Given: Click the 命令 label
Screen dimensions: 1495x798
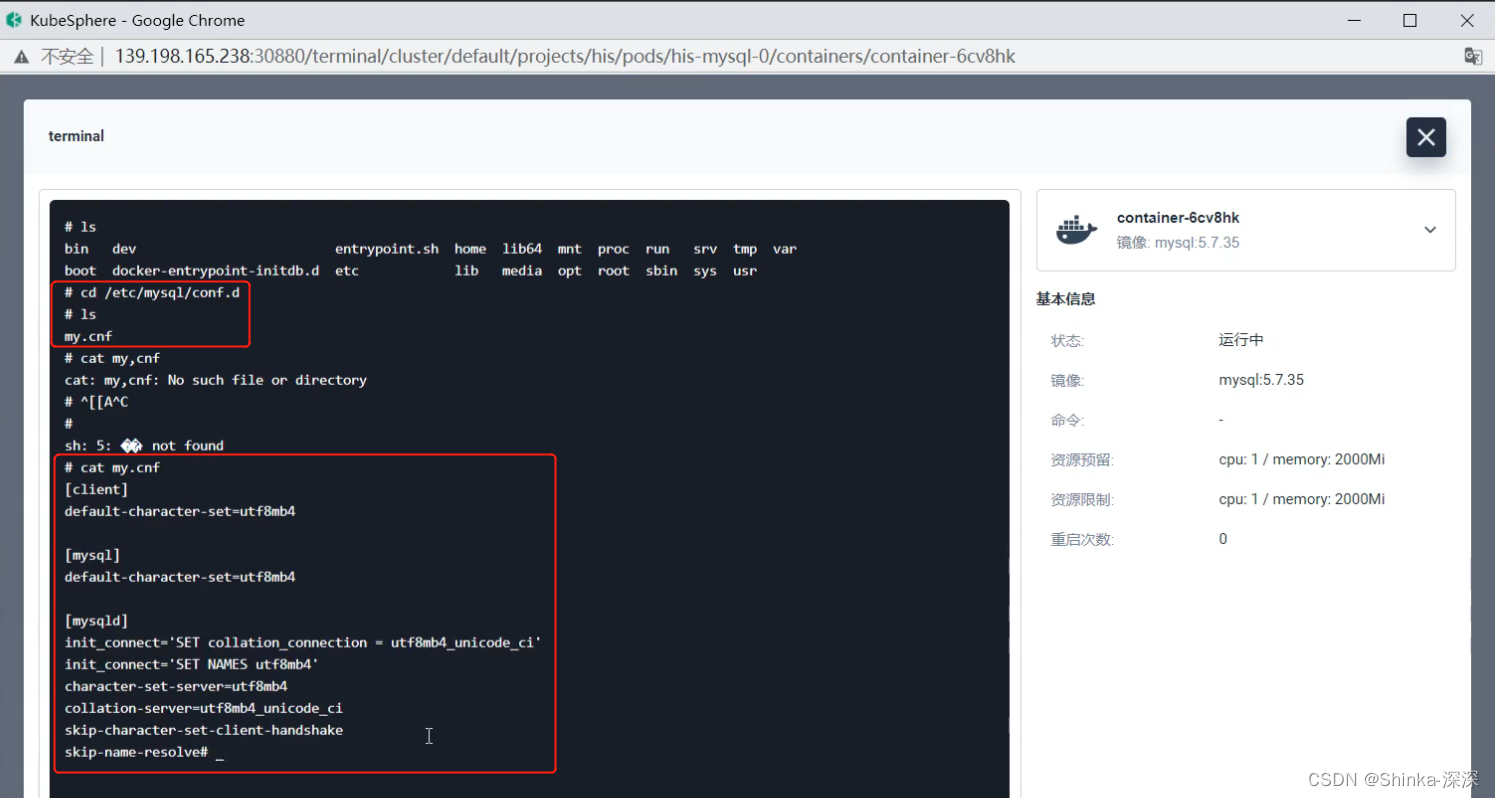Looking at the screenshot, I should (1067, 421).
